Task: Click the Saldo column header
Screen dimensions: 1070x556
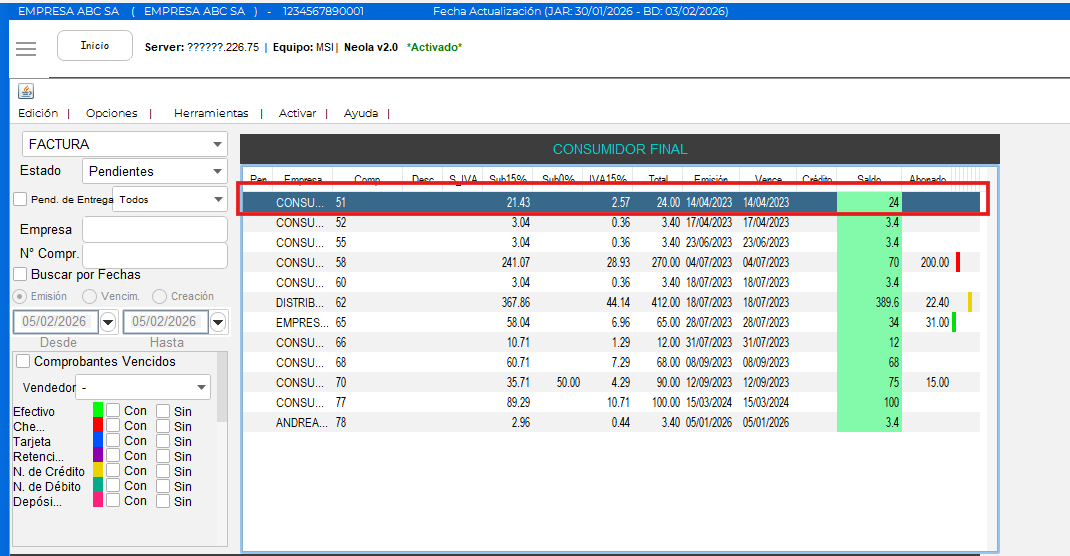Action: tap(869, 179)
